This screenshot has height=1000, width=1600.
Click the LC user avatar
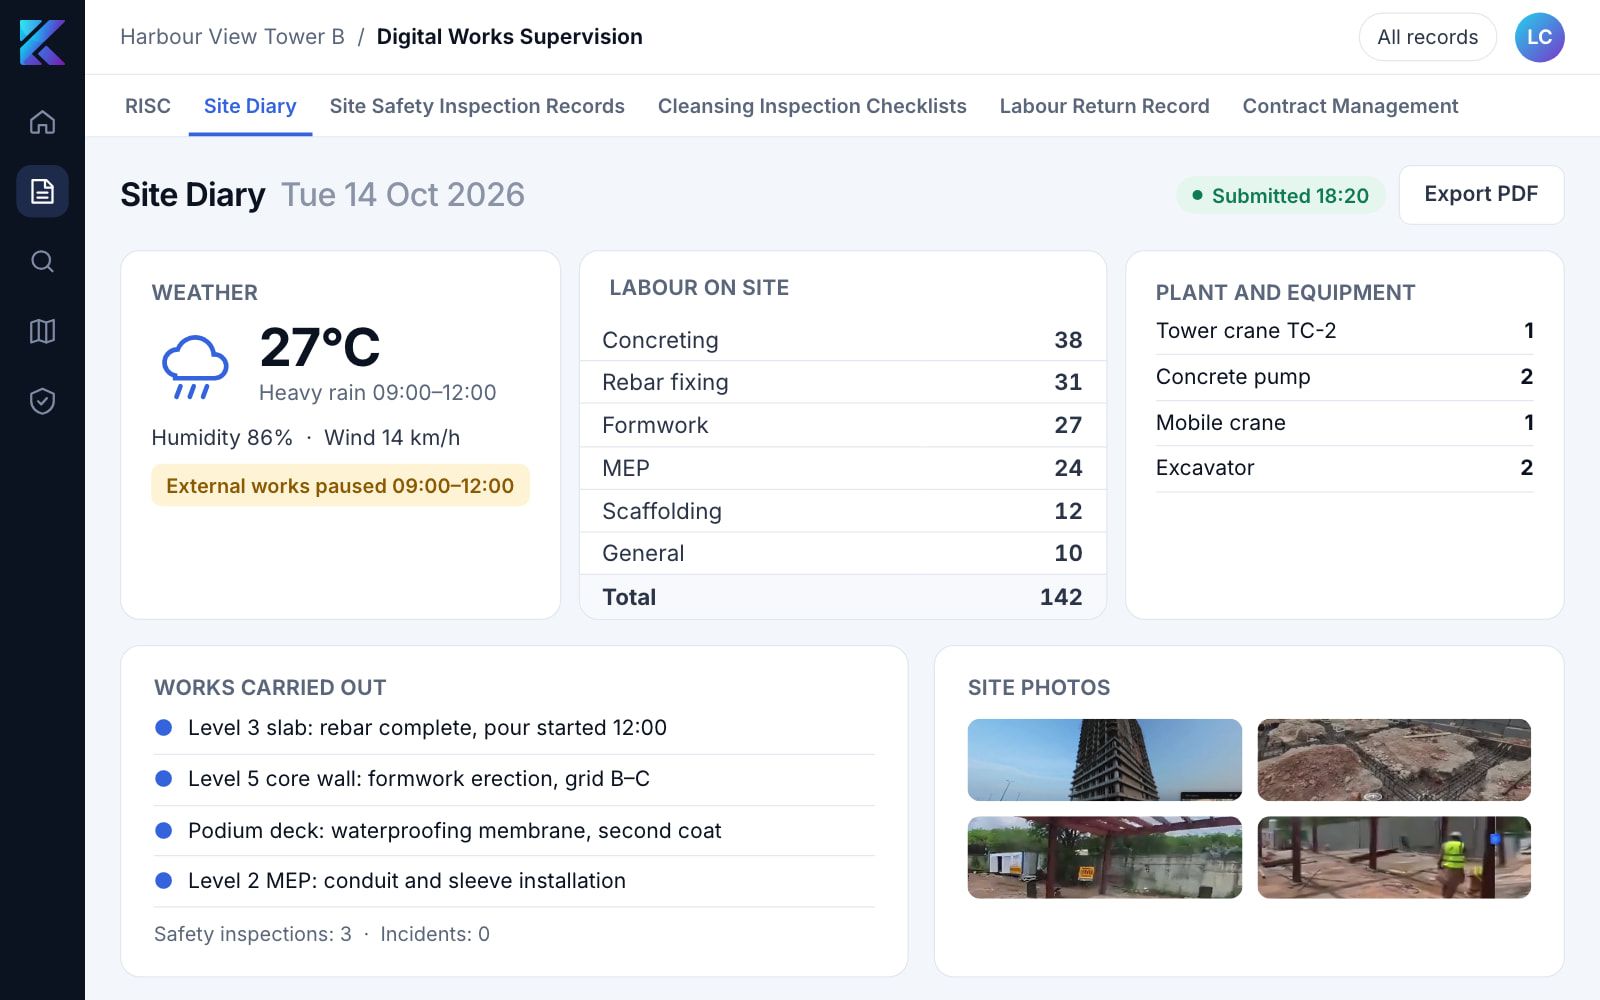[1539, 37]
